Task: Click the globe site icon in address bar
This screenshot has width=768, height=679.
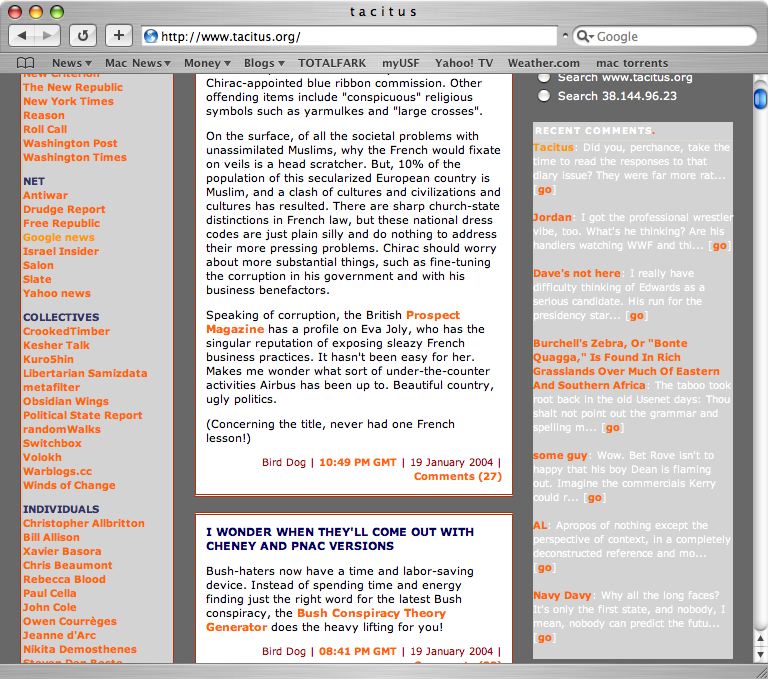Action: pyautogui.click(x=151, y=37)
